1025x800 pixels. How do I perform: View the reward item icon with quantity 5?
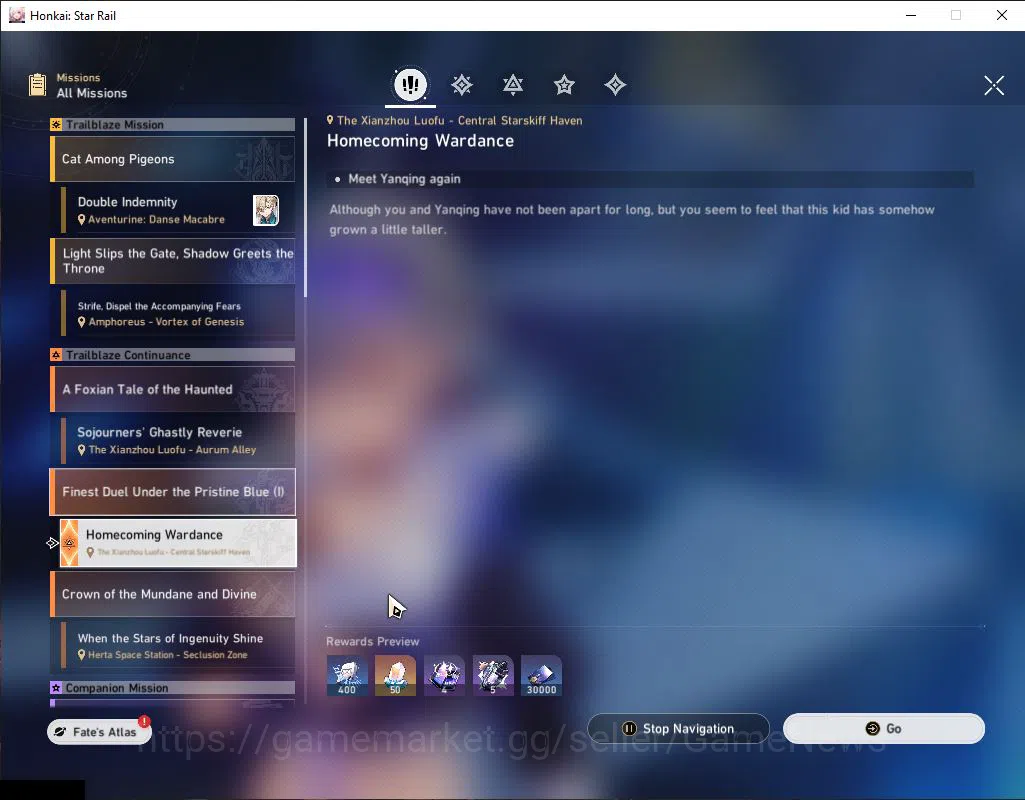493,676
